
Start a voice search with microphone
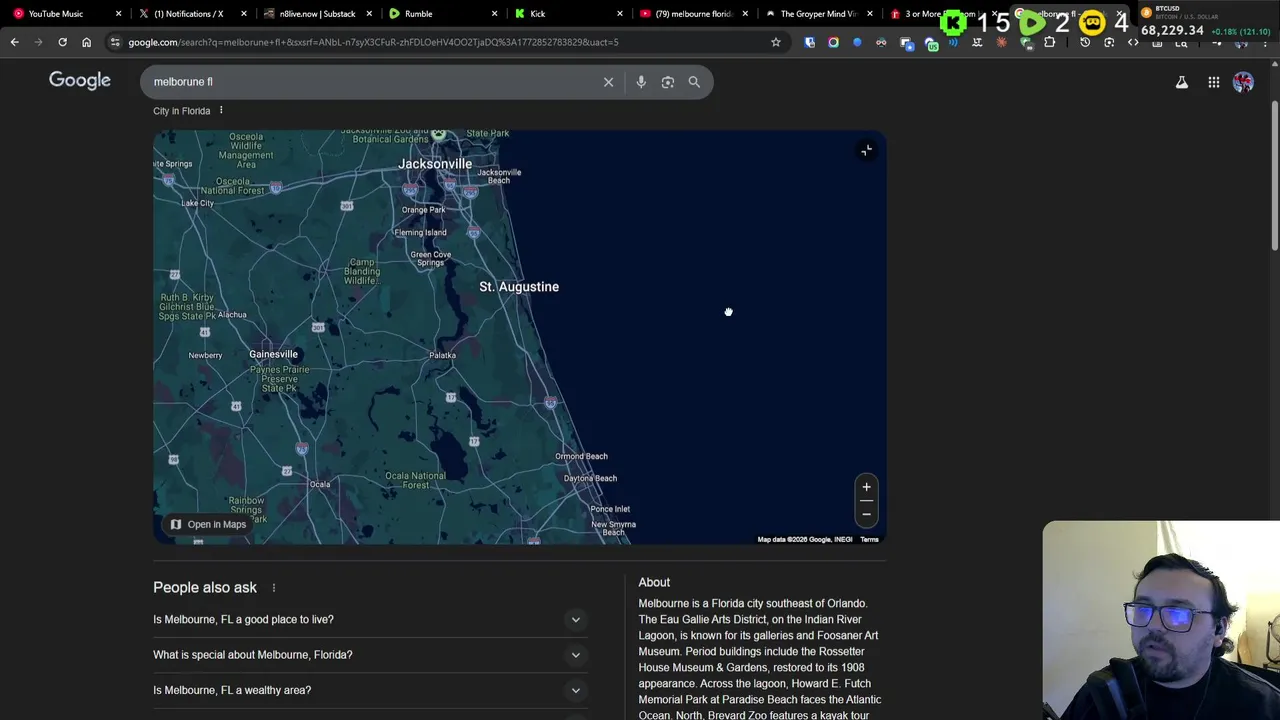tap(641, 82)
